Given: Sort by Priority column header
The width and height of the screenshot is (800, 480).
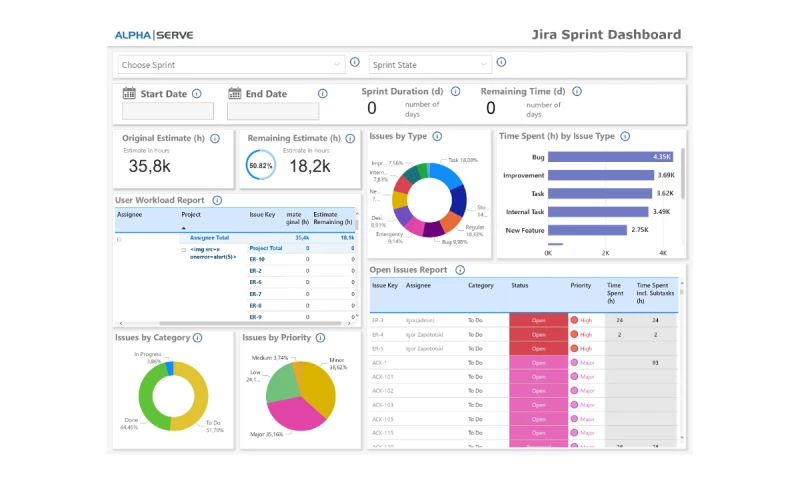Looking at the screenshot, I should [x=581, y=286].
